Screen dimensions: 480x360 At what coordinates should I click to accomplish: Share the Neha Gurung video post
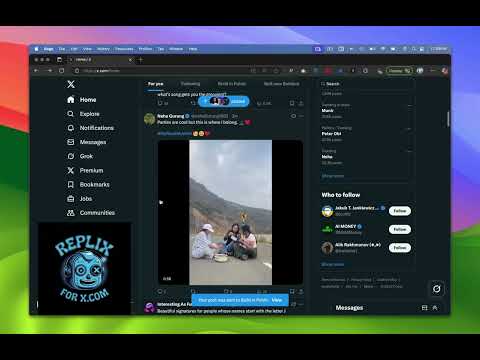(x=301, y=291)
